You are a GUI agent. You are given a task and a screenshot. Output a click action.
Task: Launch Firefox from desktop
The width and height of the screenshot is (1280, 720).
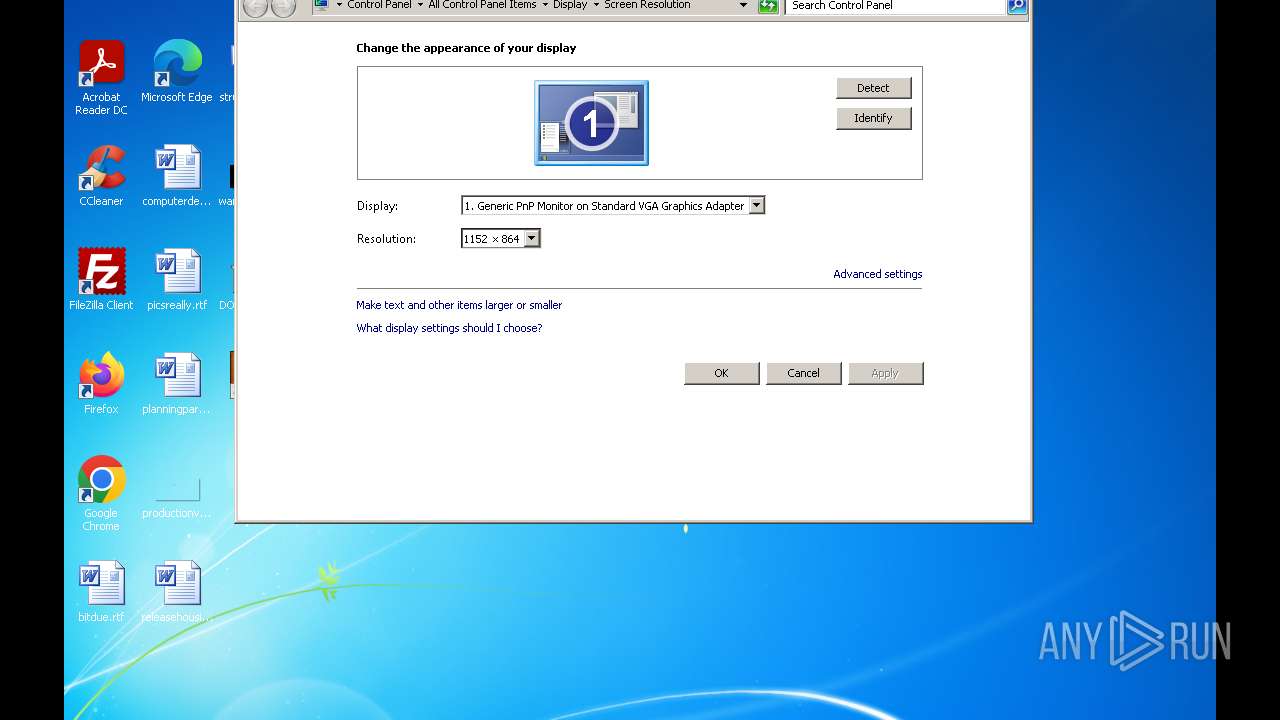click(101, 384)
